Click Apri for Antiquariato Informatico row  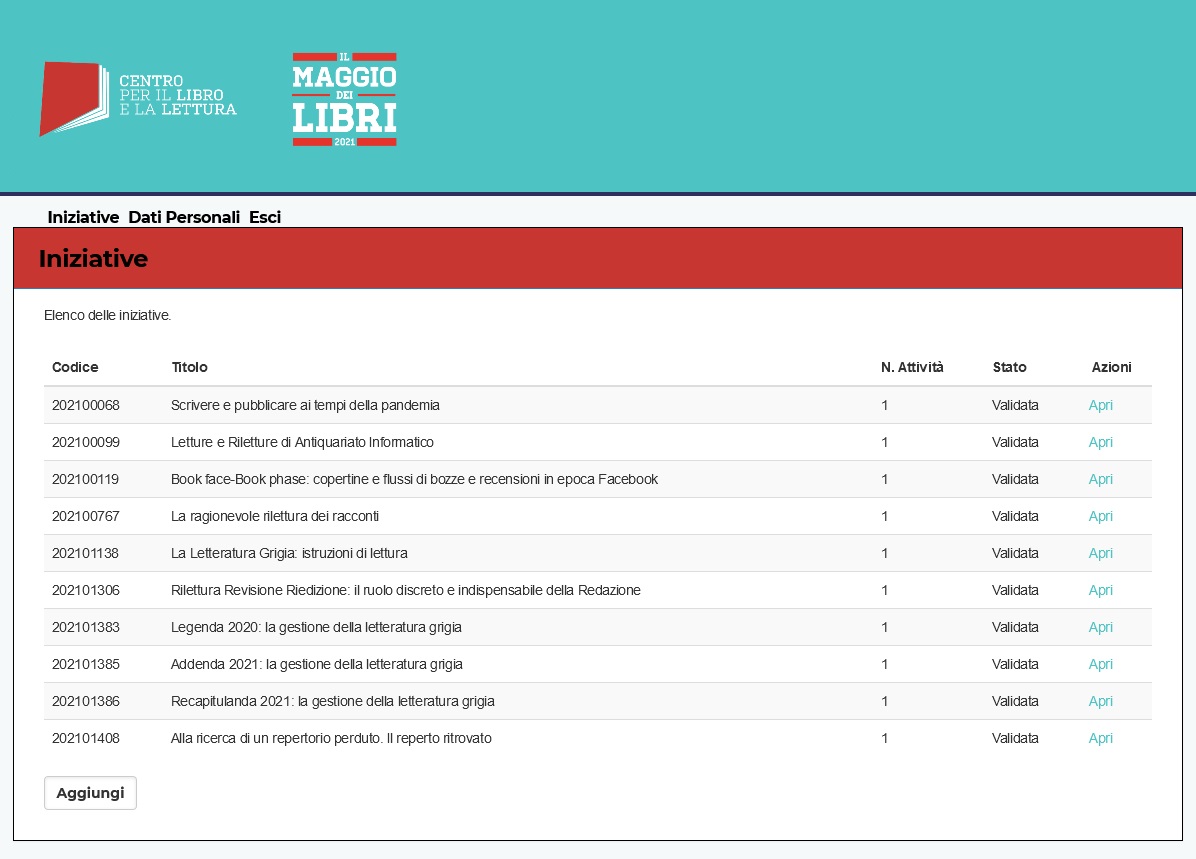point(1100,442)
